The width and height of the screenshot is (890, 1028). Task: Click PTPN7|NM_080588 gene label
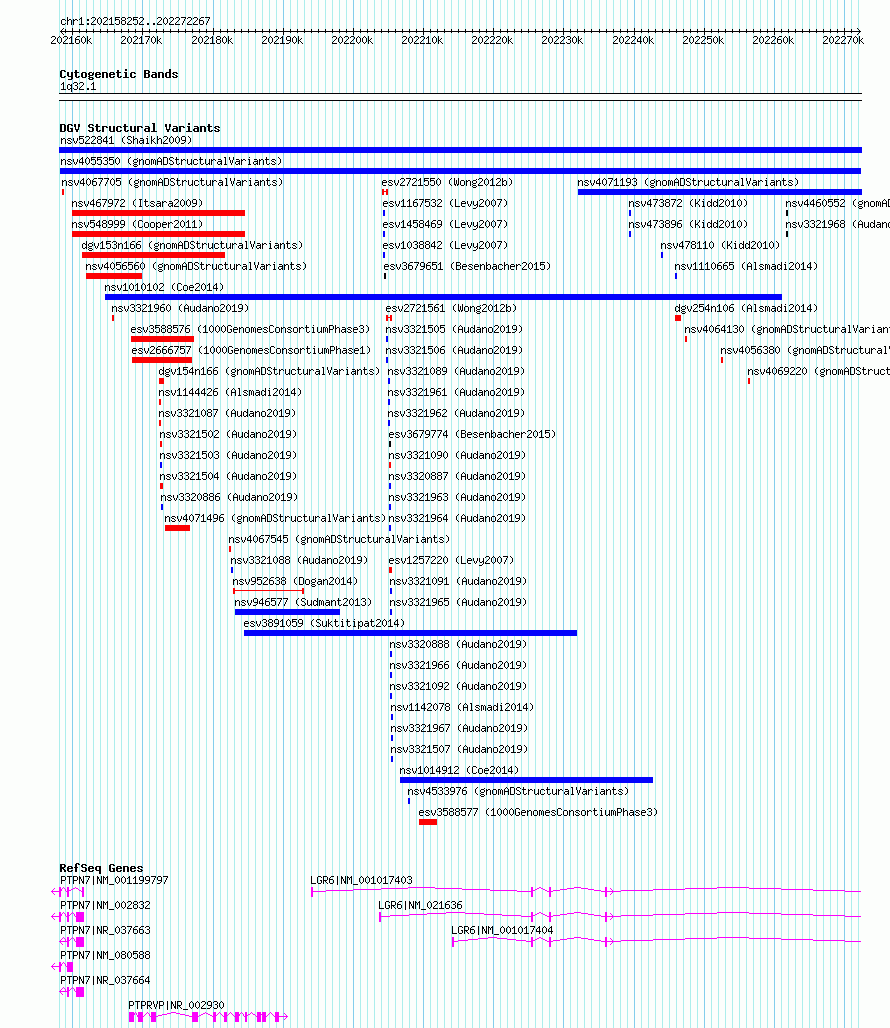[106, 955]
